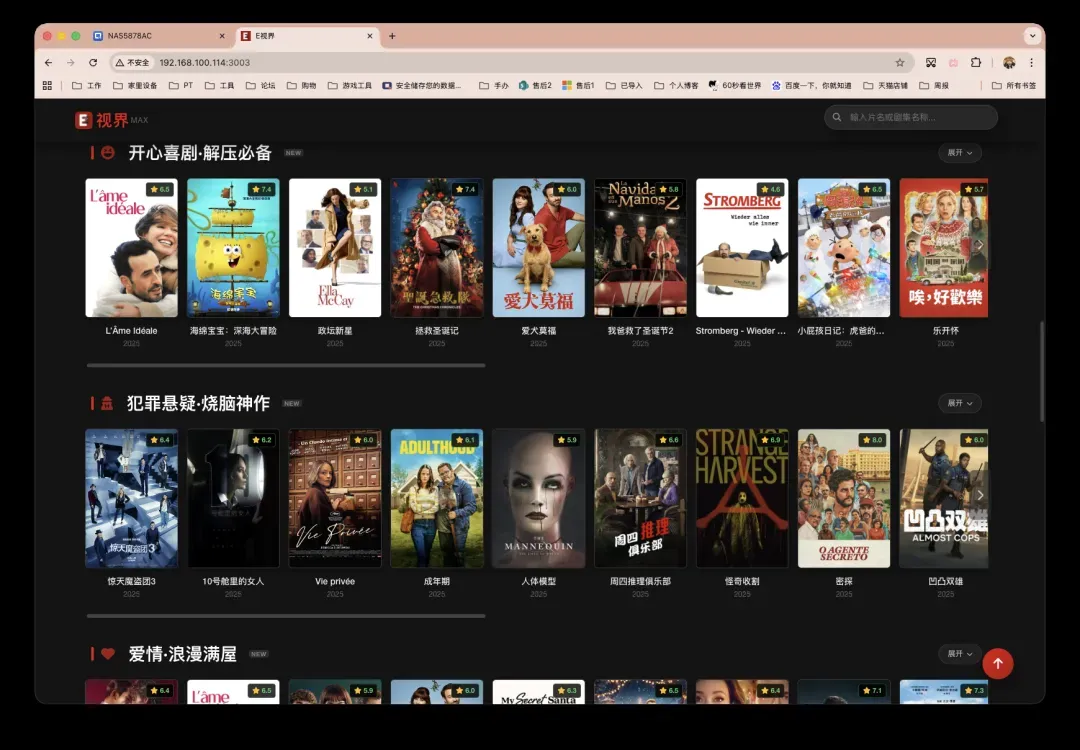Open the 工作 bookmarks folder

[87, 85]
